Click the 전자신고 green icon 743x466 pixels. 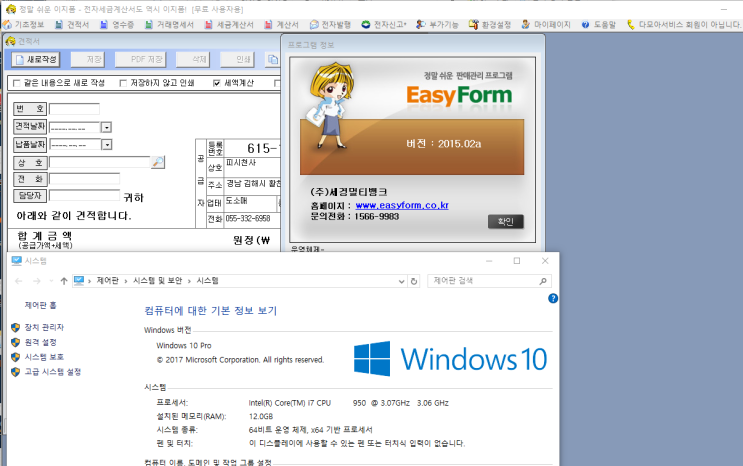point(365,25)
